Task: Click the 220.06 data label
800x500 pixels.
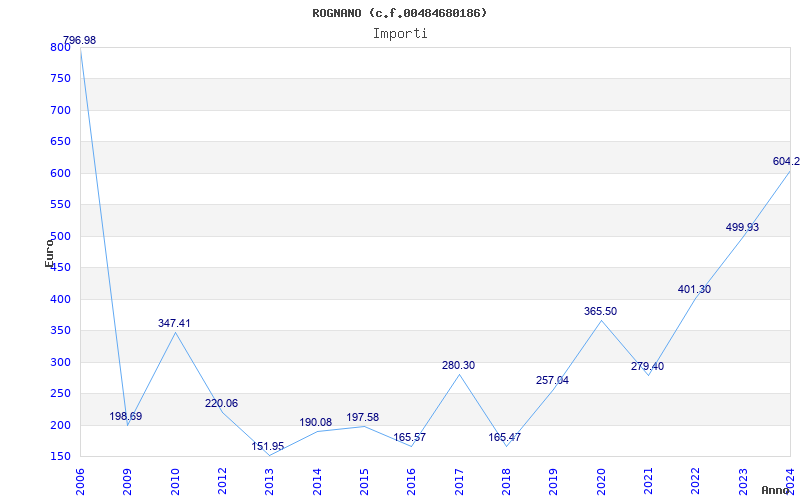Action: pos(221,404)
